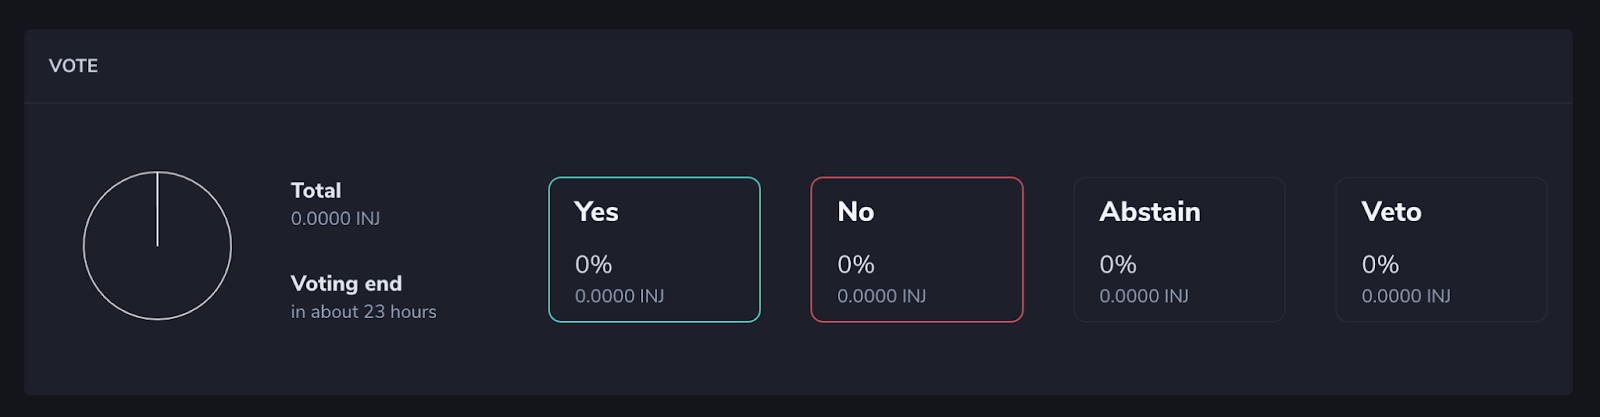
Task: Click the 0% value under Veto
Action: tap(1380, 264)
